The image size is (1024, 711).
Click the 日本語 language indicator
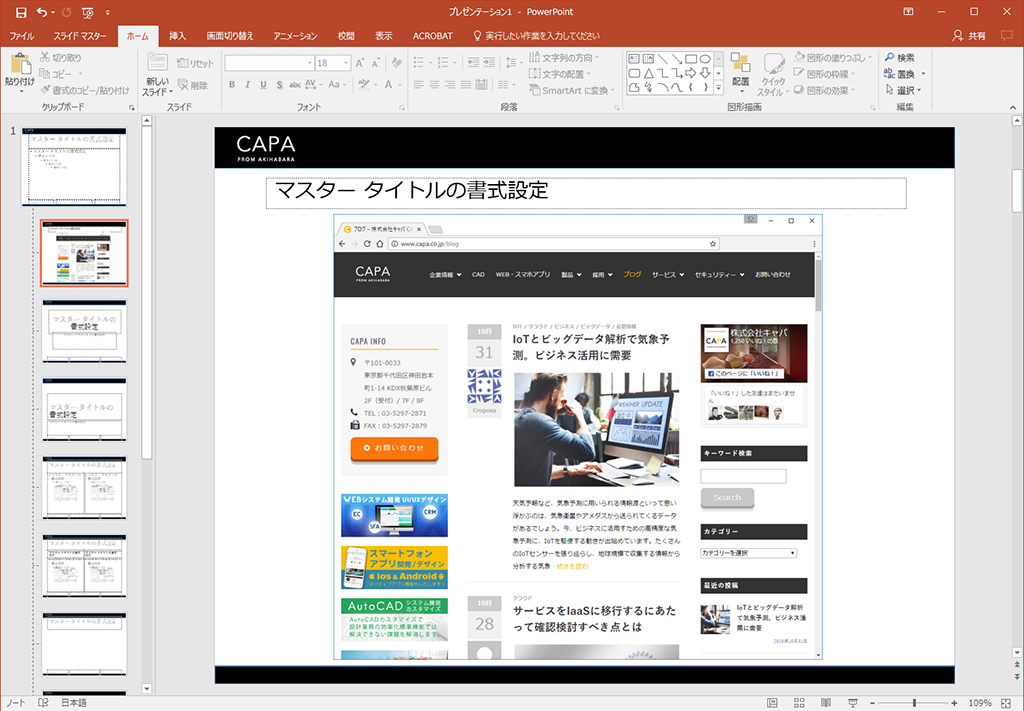pyautogui.click(x=74, y=703)
